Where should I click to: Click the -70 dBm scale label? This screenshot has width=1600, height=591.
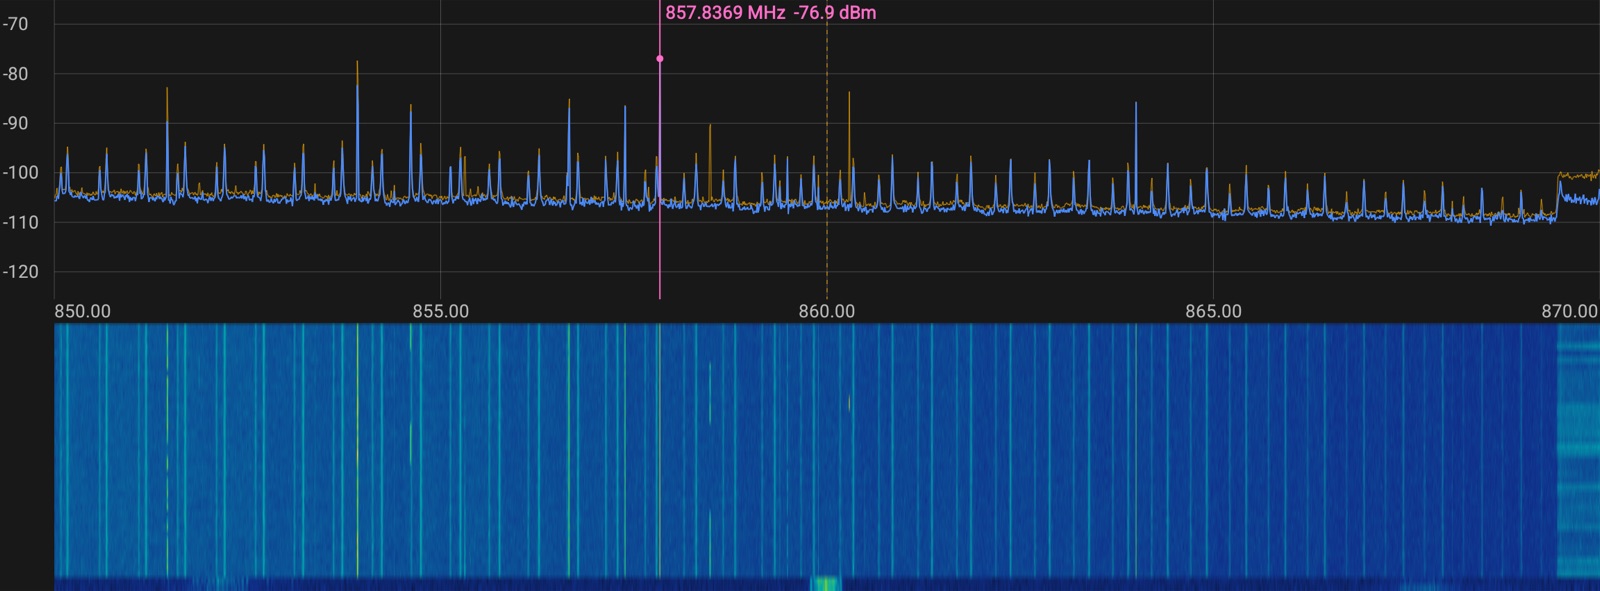[15, 24]
